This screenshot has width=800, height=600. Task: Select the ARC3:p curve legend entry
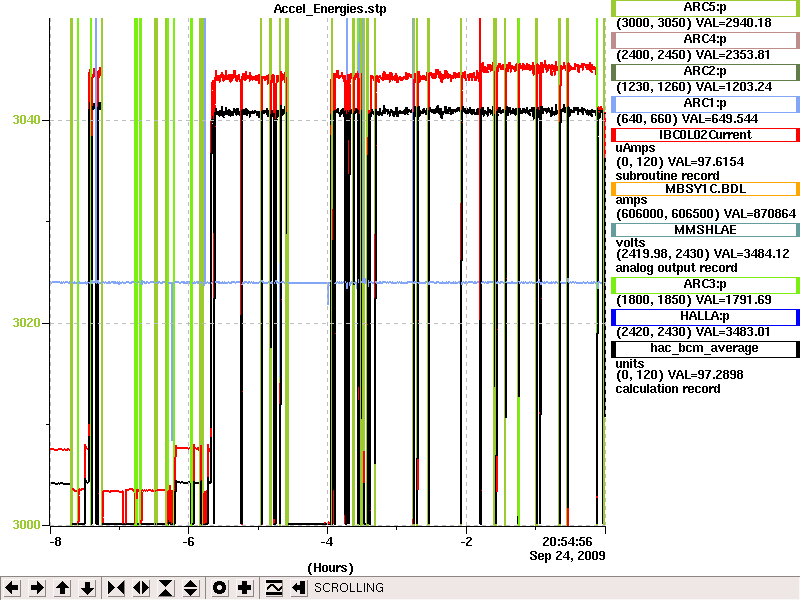[x=705, y=285]
